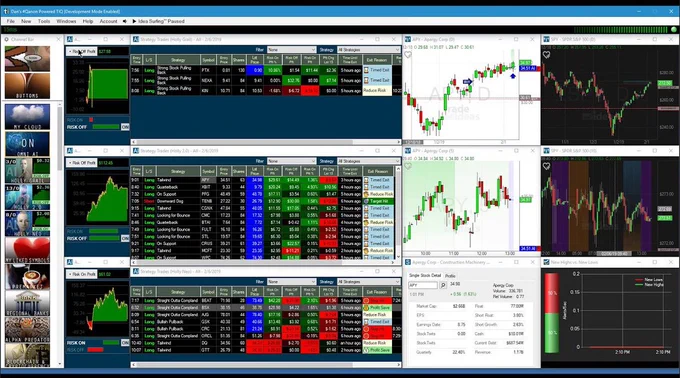This screenshot has width=680, height=378.
Task: Click the AI icon of Holly Grail trades window
Action: pyautogui.click(x=135, y=39)
